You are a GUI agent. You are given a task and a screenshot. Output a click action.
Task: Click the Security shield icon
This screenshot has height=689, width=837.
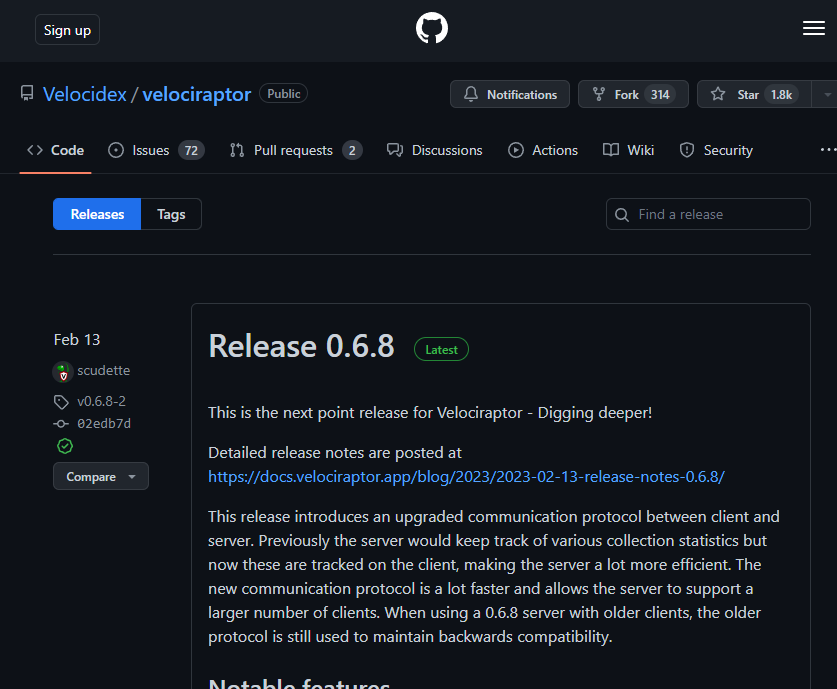(687, 150)
